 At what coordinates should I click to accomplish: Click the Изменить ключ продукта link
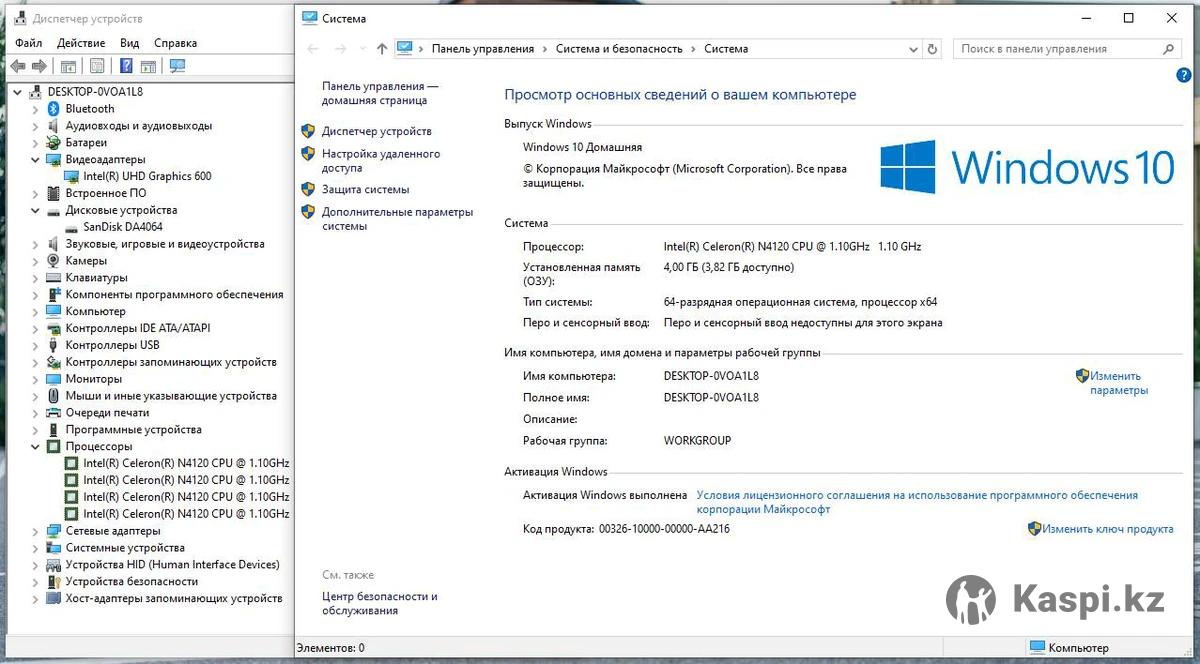pyautogui.click(x=1107, y=529)
